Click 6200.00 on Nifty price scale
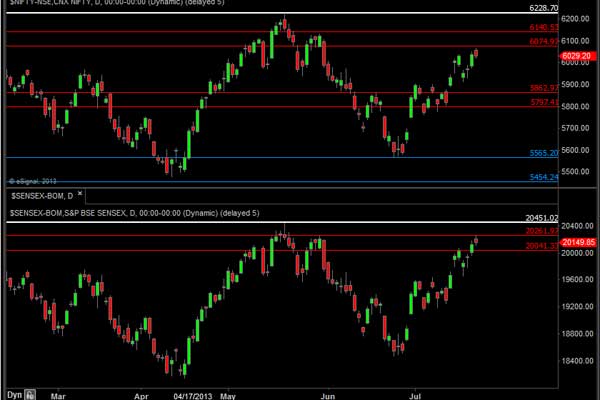Screen dimensions: 600x400 tap(575, 18)
